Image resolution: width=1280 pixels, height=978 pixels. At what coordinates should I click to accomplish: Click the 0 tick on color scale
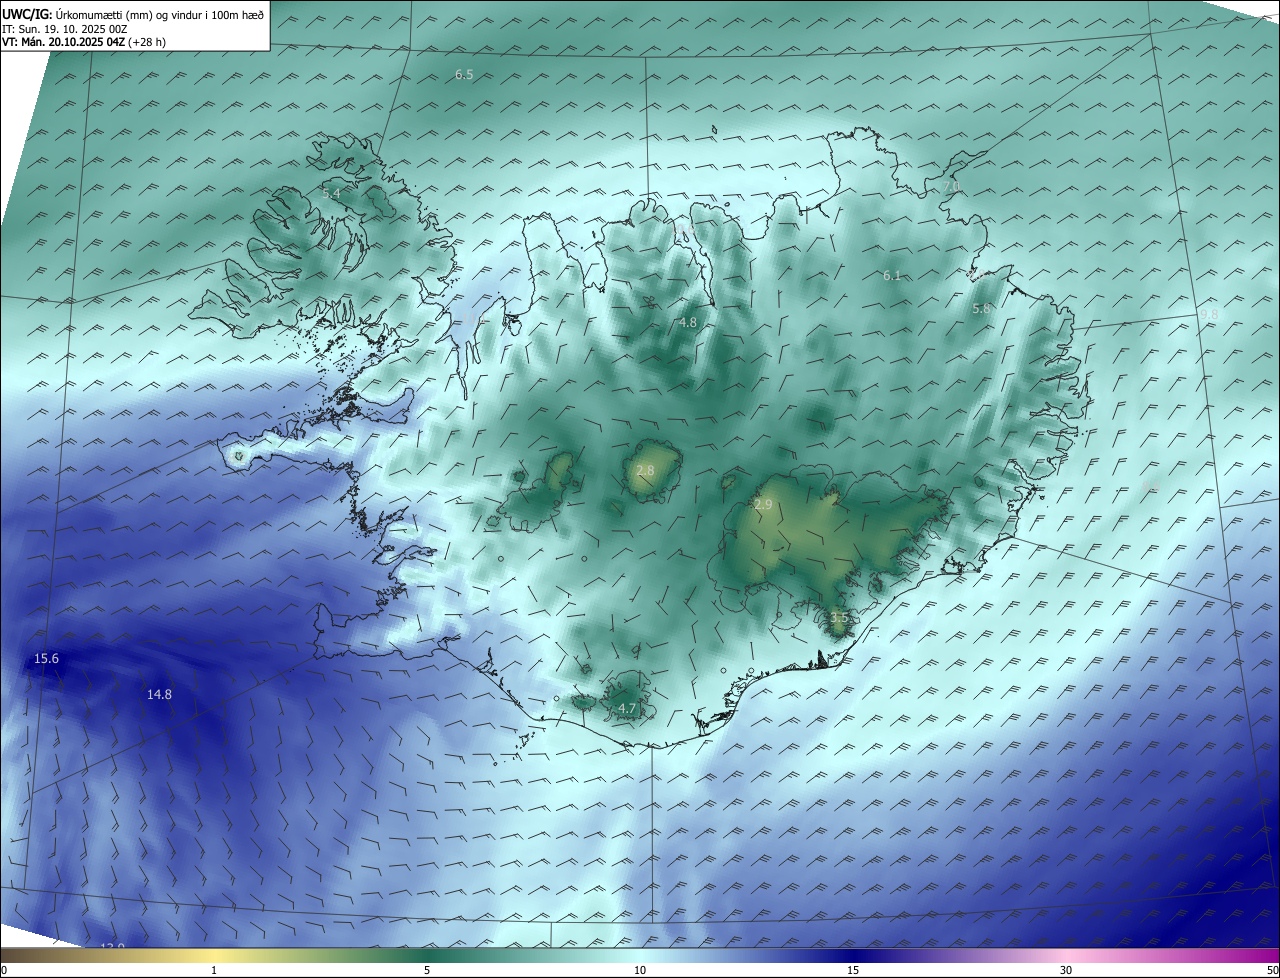[x=4, y=970]
